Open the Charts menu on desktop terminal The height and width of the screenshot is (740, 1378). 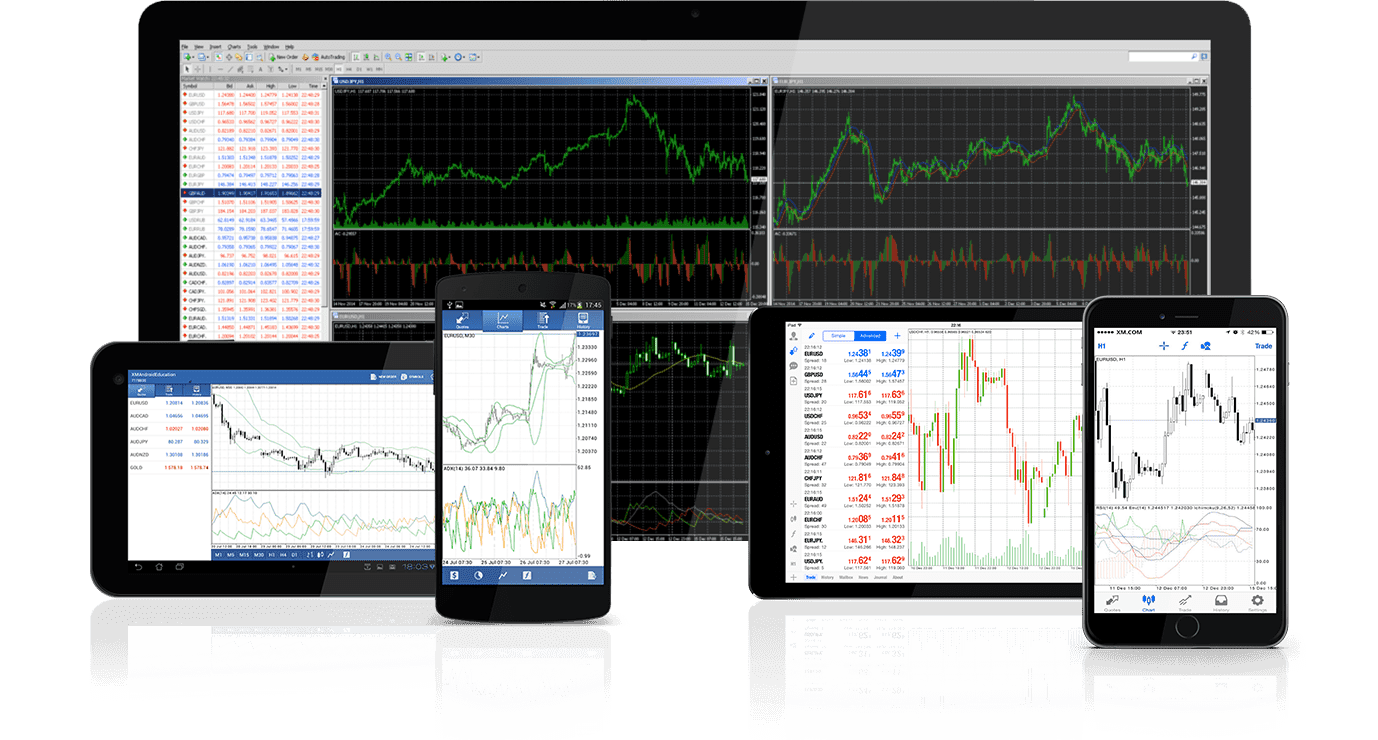(234, 47)
